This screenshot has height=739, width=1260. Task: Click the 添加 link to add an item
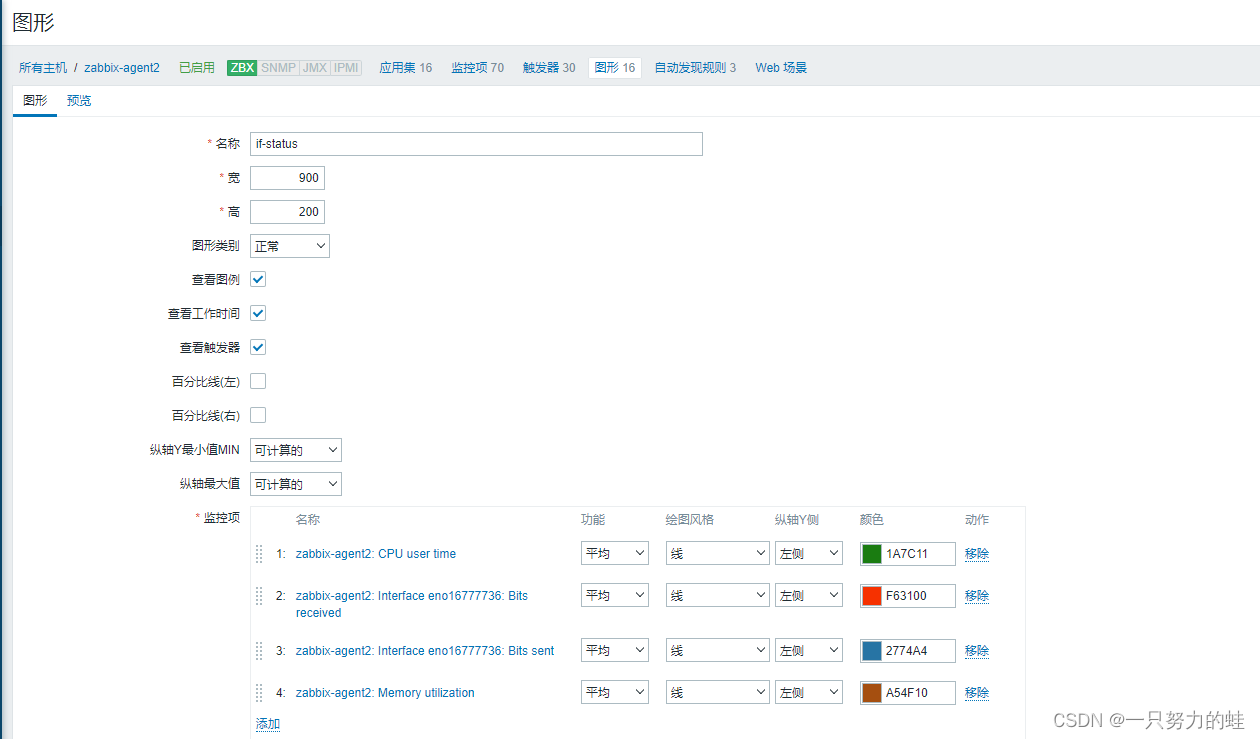tap(267, 722)
